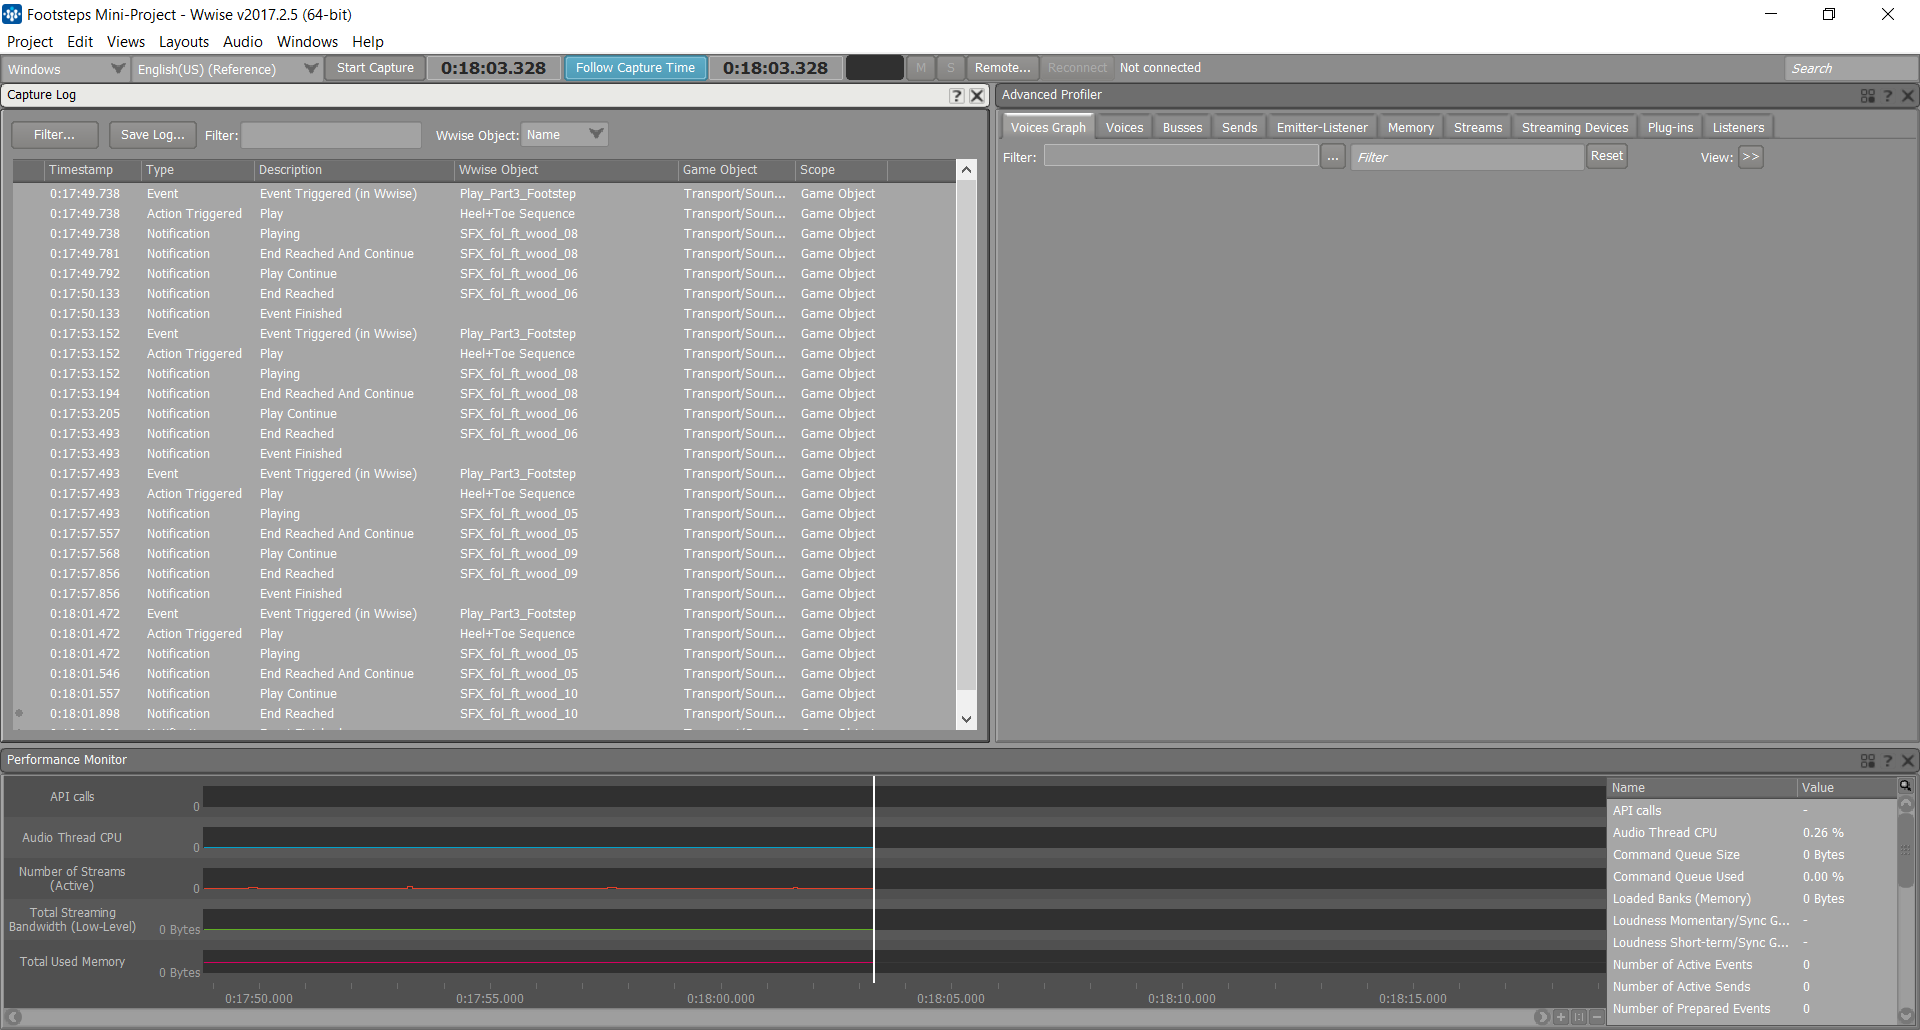Image resolution: width=1920 pixels, height=1030 pixels.
Task: Click timeline scroll left arrow icon
Action: click(x=14, y=1017)
